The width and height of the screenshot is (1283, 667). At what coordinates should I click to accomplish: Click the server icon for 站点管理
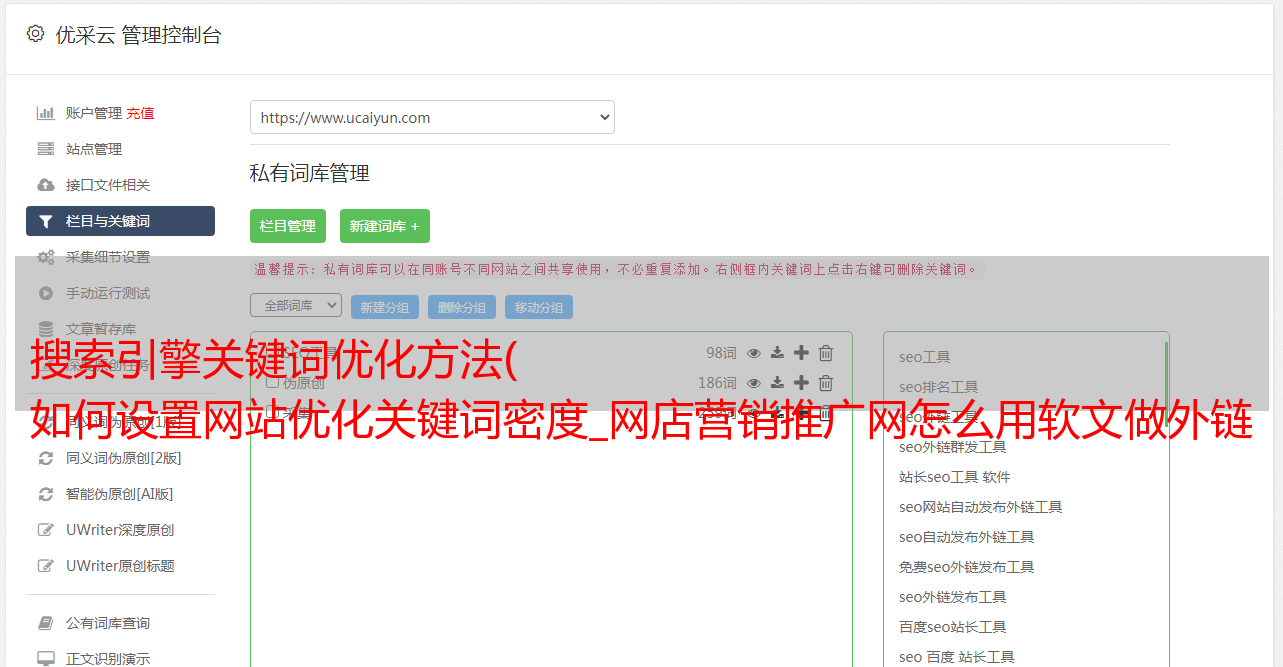pos(46,149)
